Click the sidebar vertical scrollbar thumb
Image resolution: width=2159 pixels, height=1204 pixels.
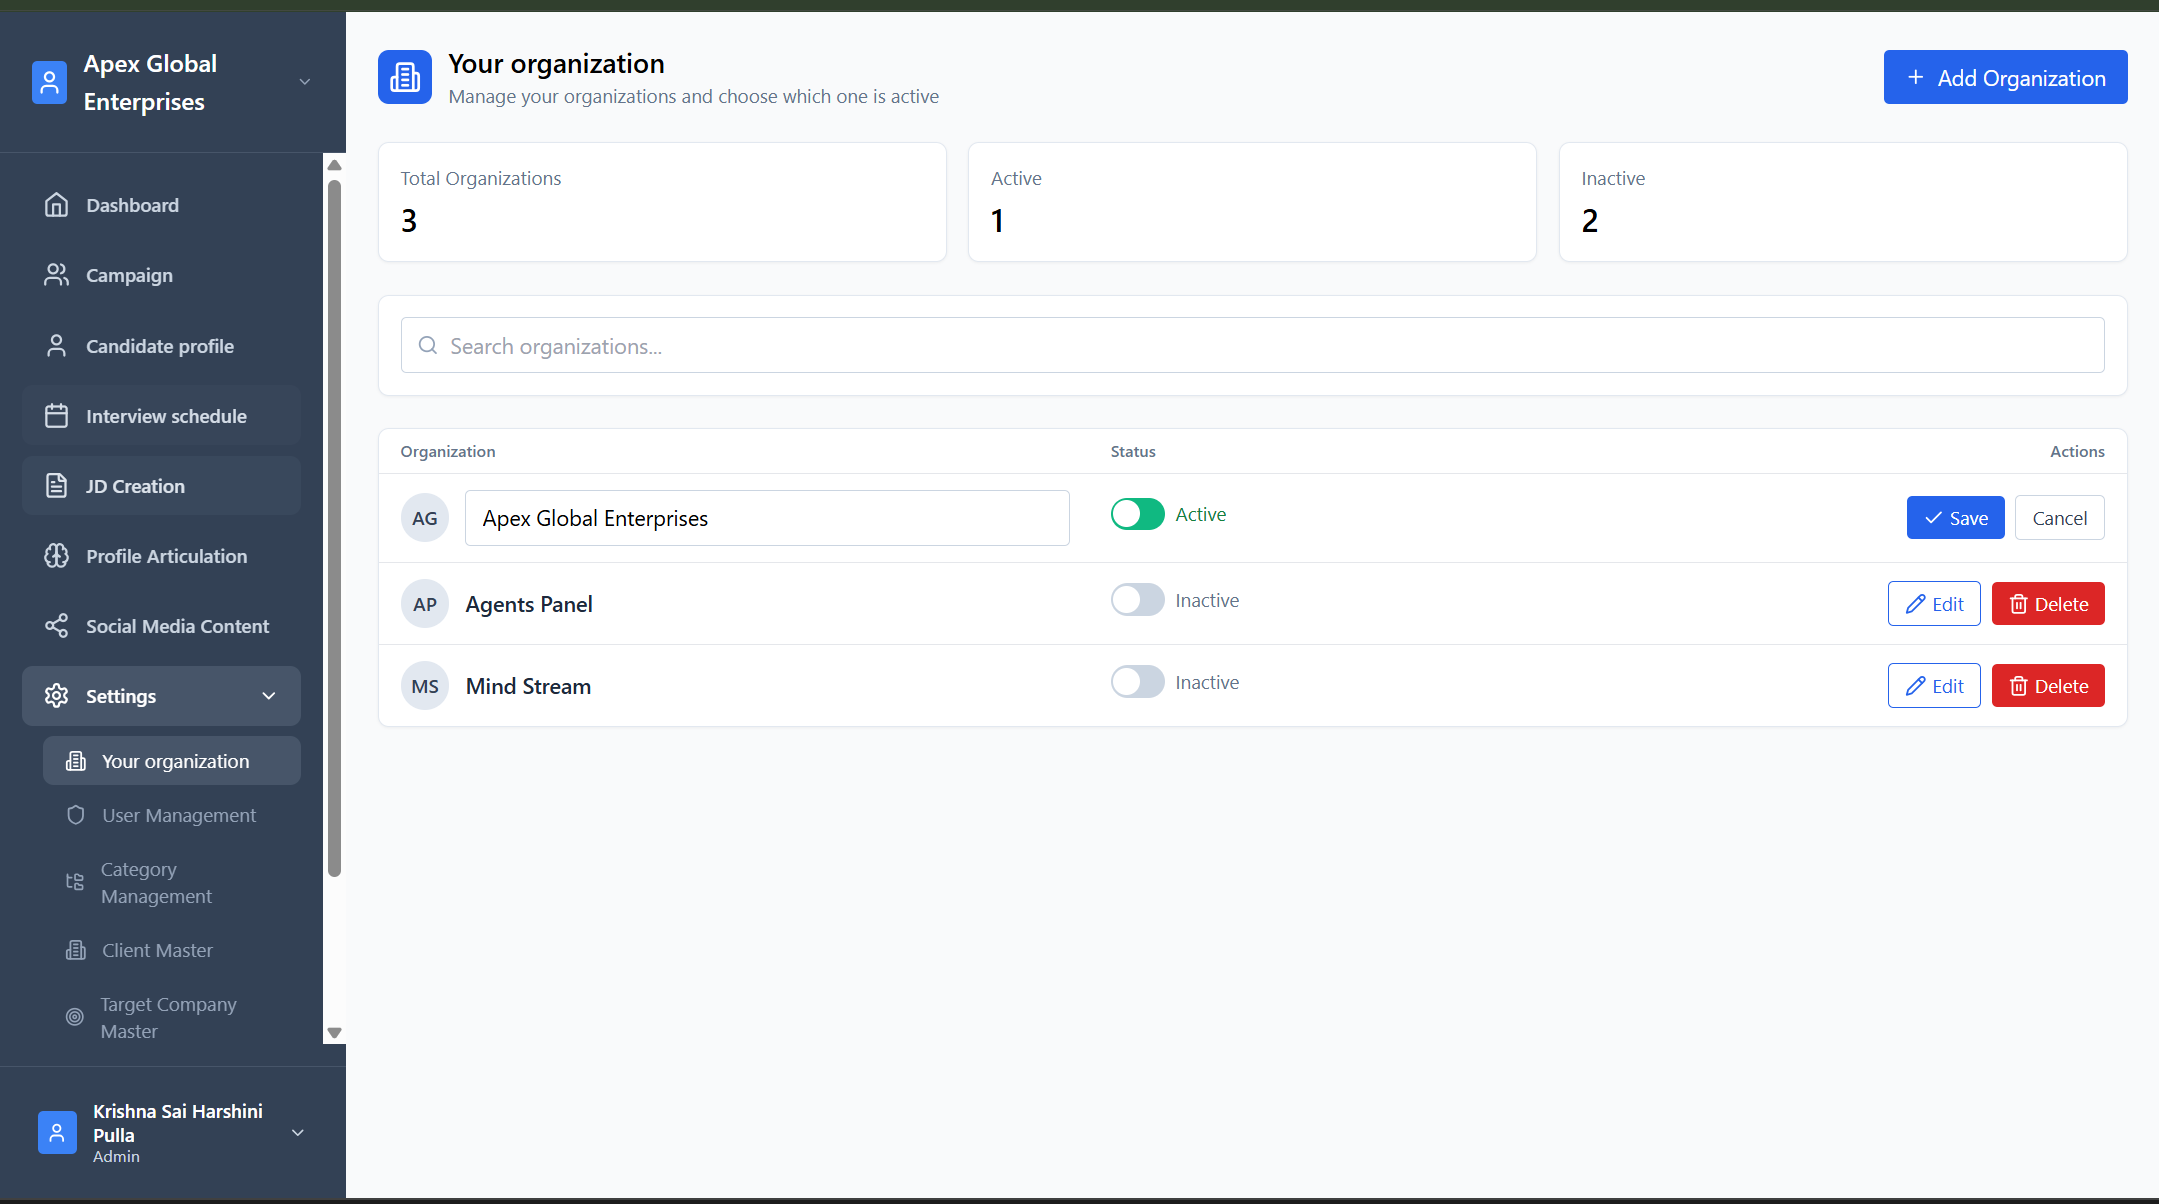(334, 527)
